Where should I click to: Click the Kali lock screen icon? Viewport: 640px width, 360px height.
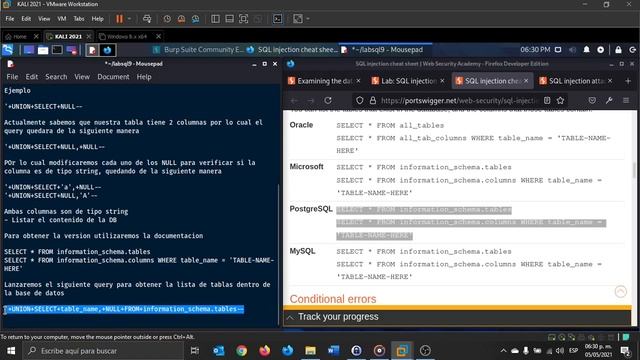click(618, 49)
